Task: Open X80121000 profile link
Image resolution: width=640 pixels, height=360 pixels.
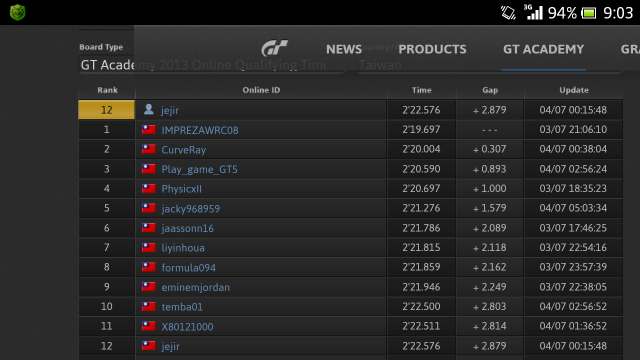Action: (x=187, y=327)
